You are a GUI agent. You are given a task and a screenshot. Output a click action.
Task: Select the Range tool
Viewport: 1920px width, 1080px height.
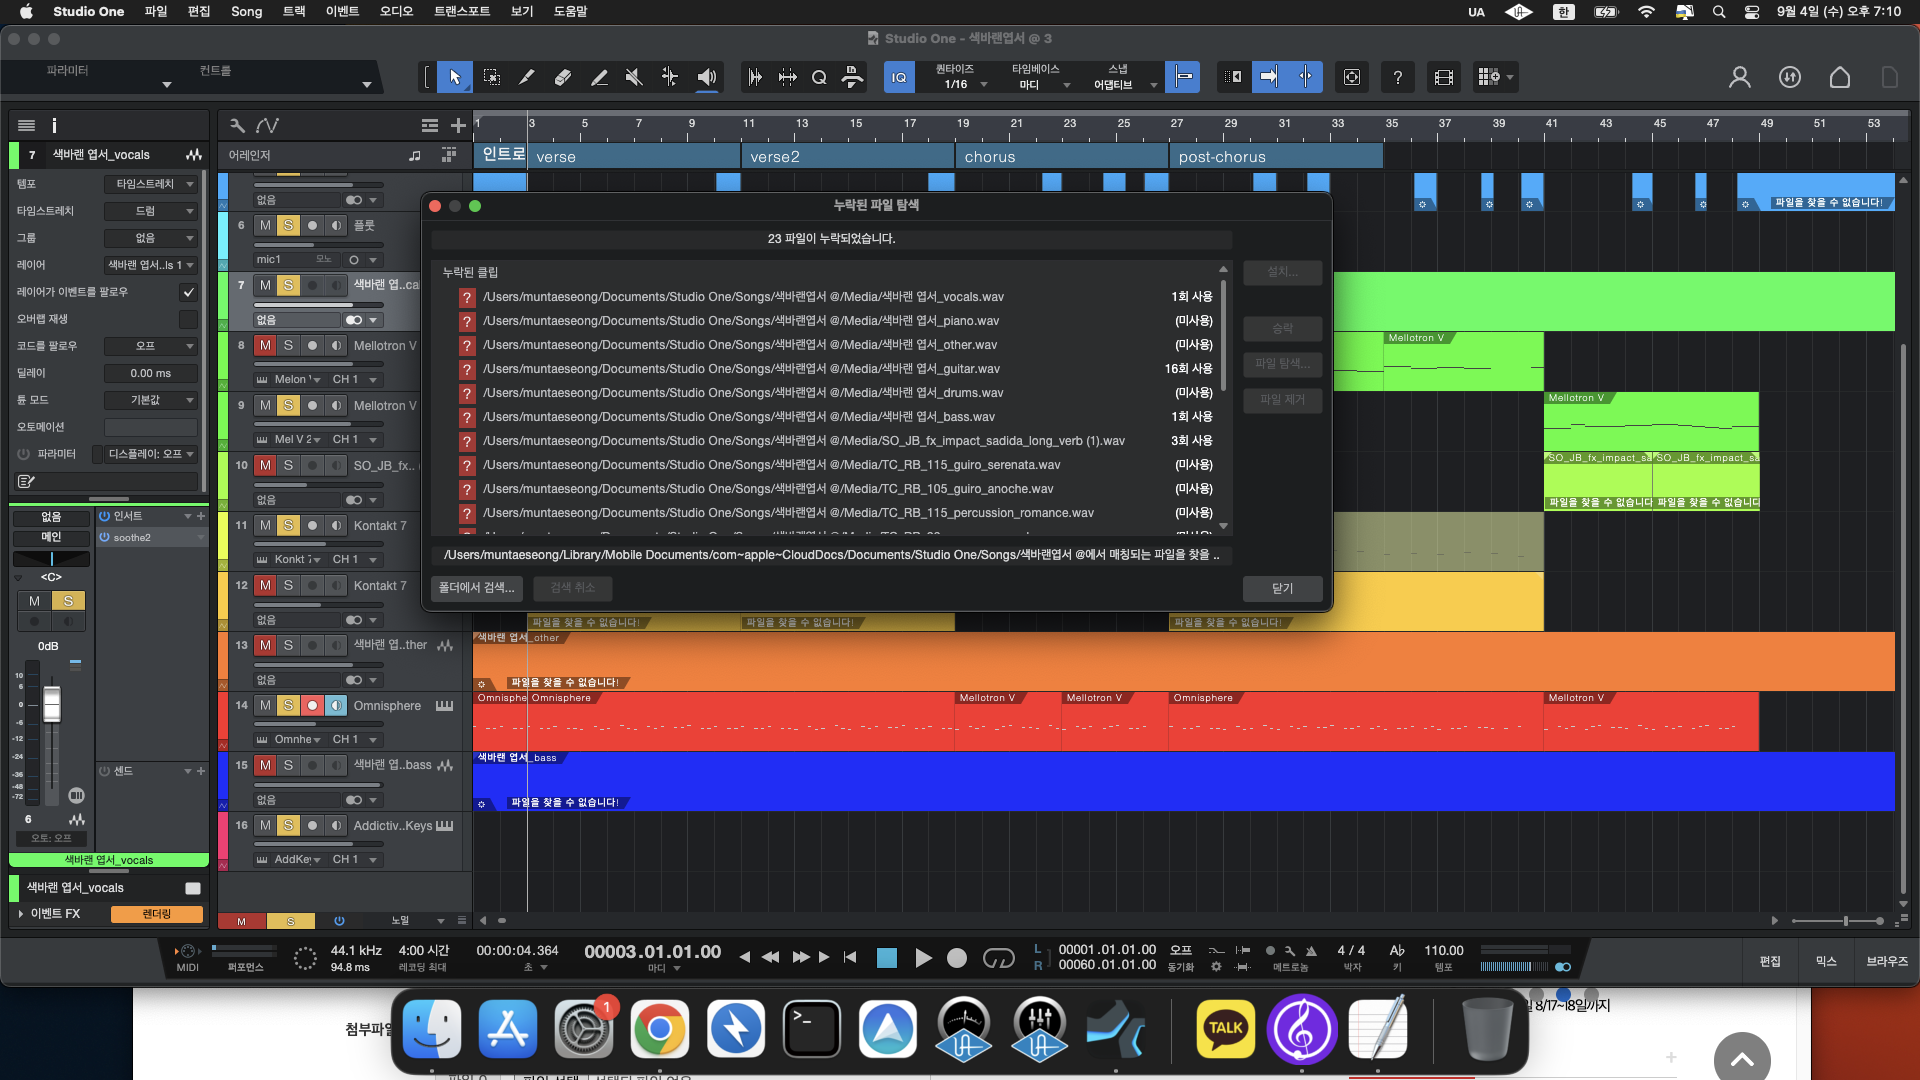(x=491, y=77)
